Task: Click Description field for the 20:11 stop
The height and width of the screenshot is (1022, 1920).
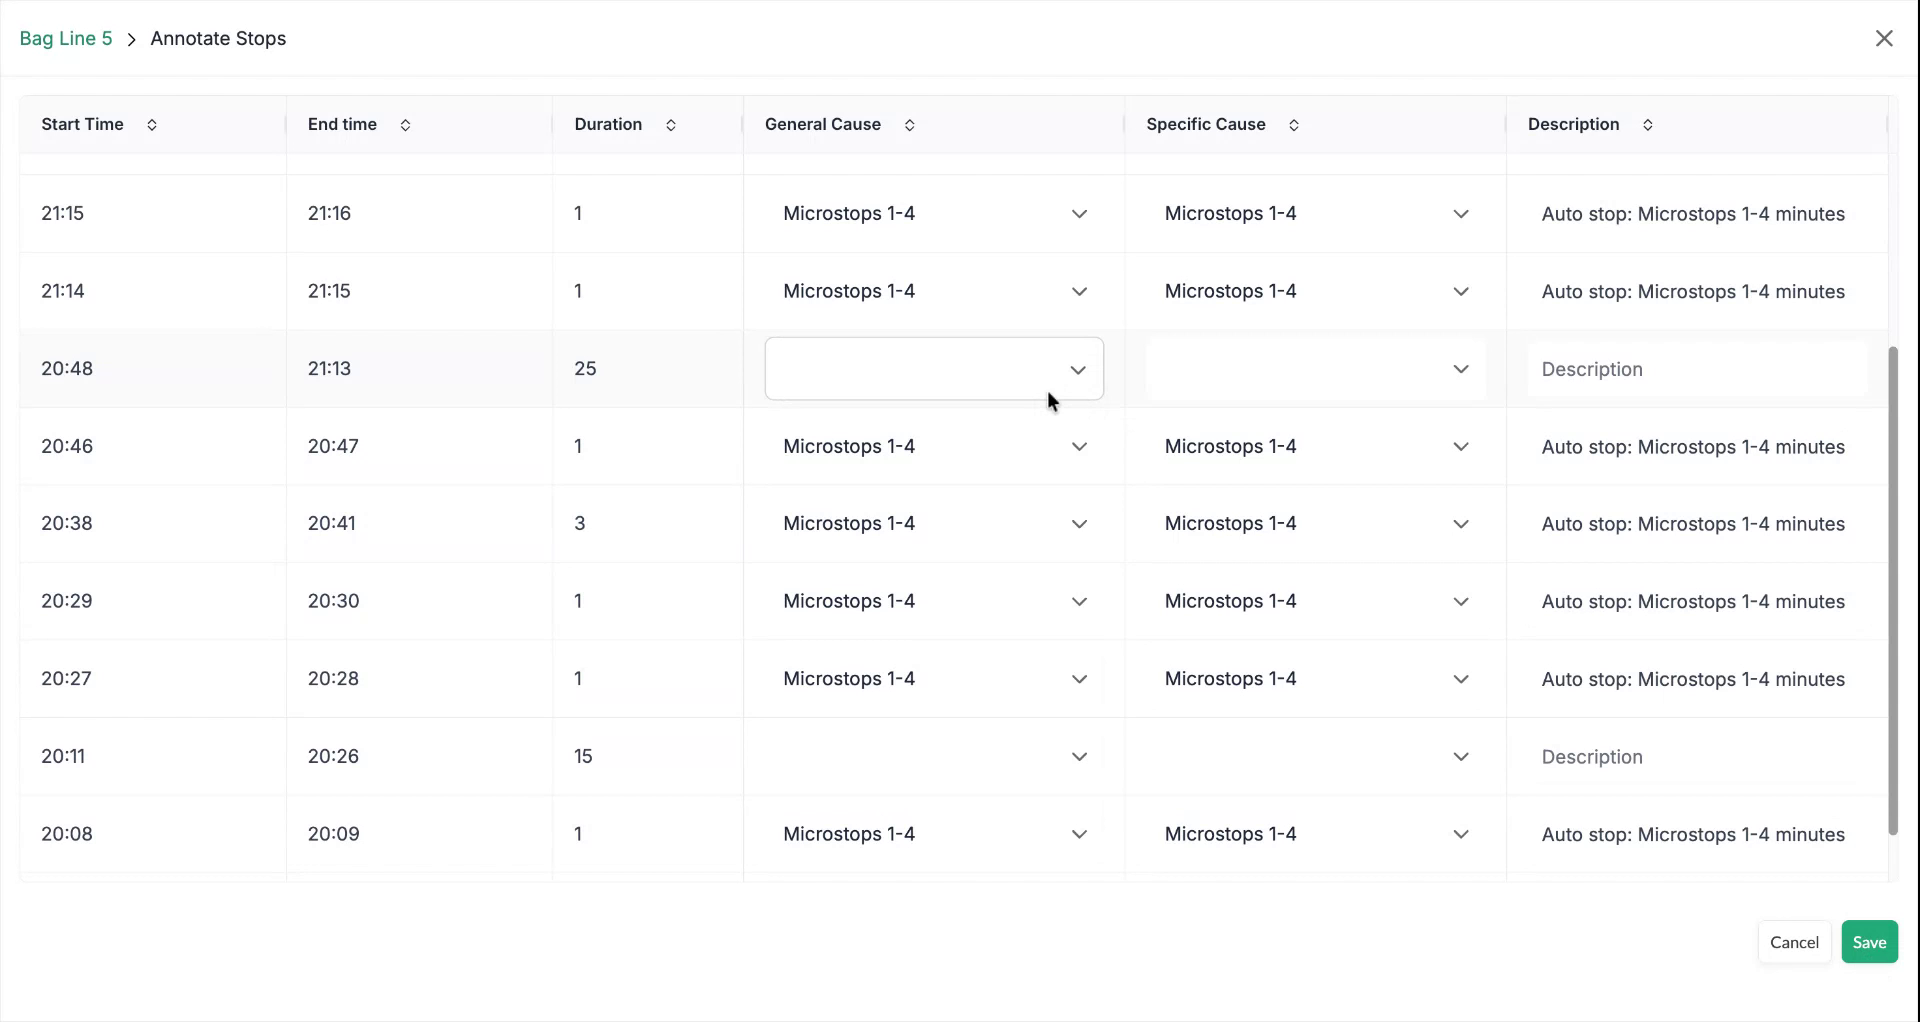Action: point(1696,757)
